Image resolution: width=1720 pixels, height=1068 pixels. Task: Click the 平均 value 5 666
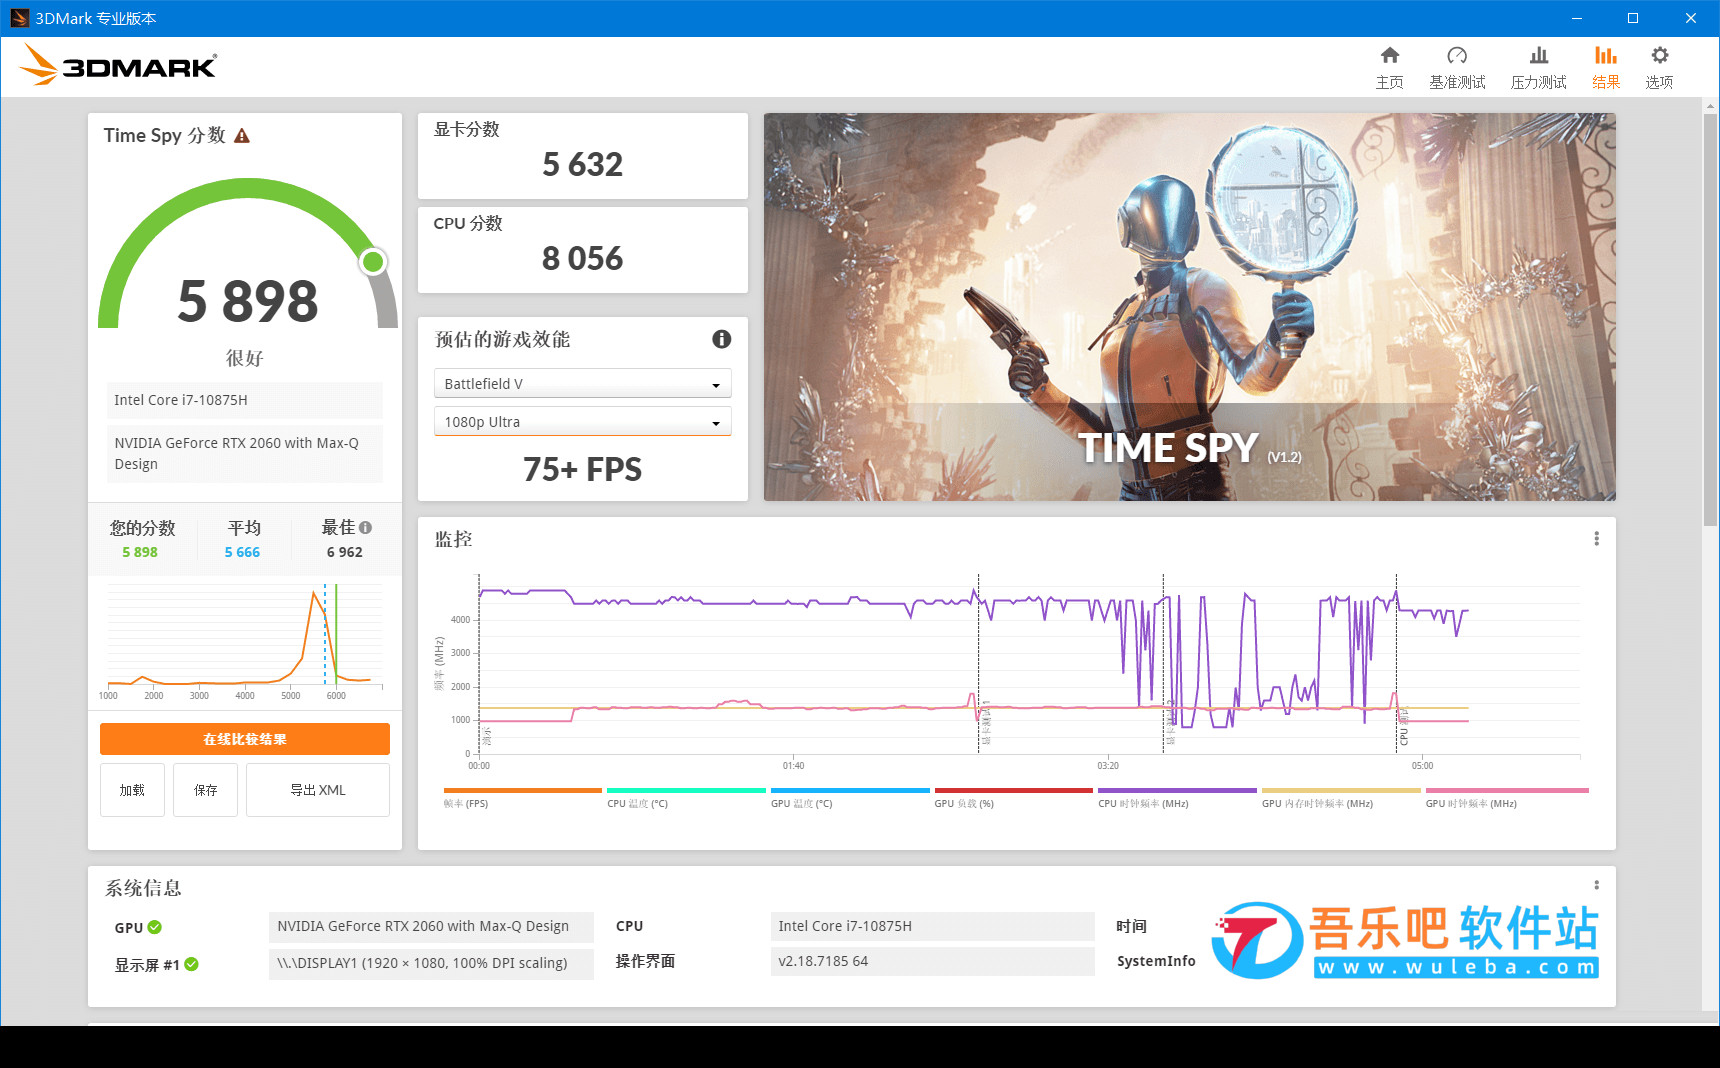[242, 552]
